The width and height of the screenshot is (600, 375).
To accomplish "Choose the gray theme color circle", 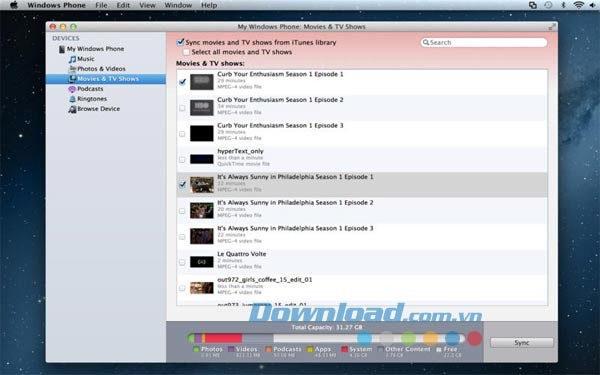I will click(x=386, y=338).
